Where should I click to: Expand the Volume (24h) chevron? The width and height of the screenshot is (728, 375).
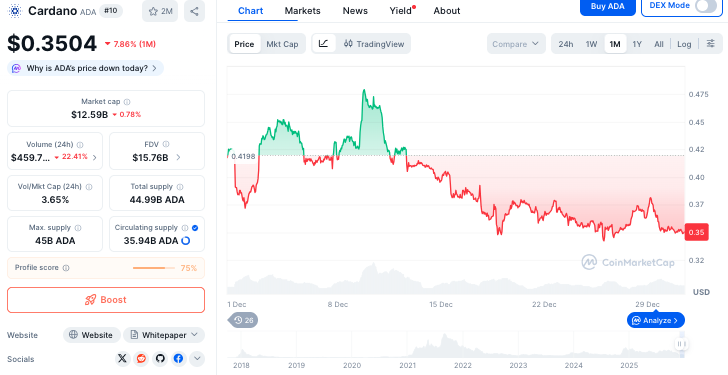click(x=95, y=158)
